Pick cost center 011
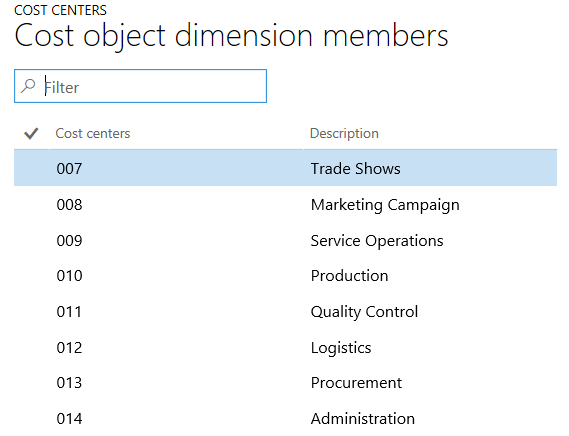This screenshot has width=569, height=436. [69, 312]
